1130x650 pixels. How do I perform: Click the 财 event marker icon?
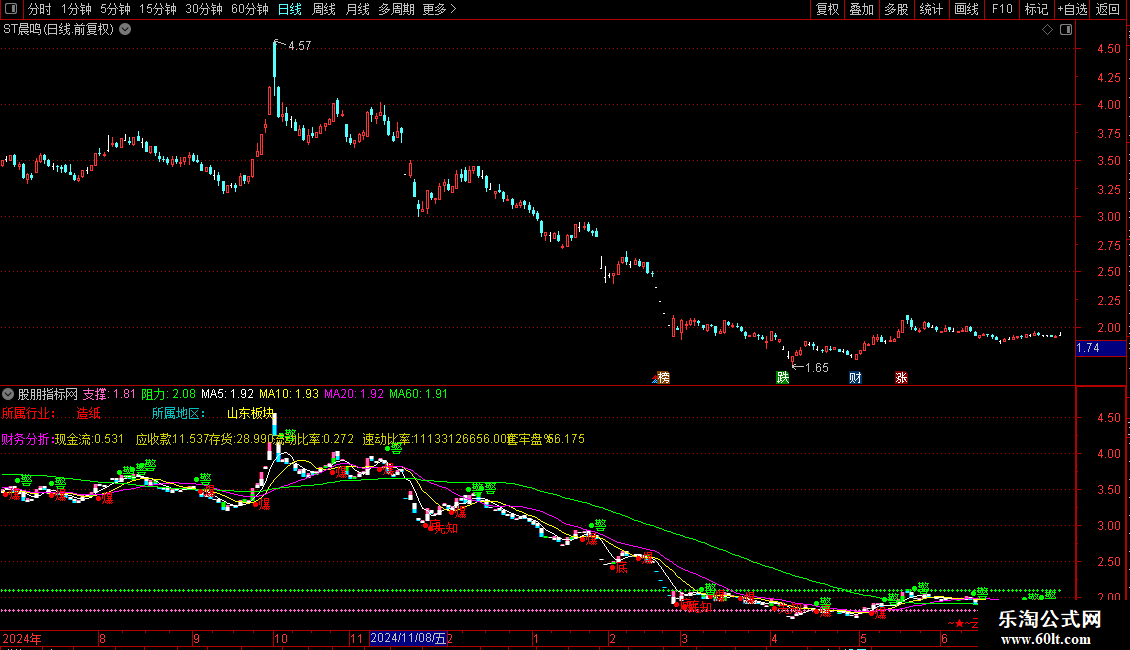pyautogui.click(x=855, y=378)
